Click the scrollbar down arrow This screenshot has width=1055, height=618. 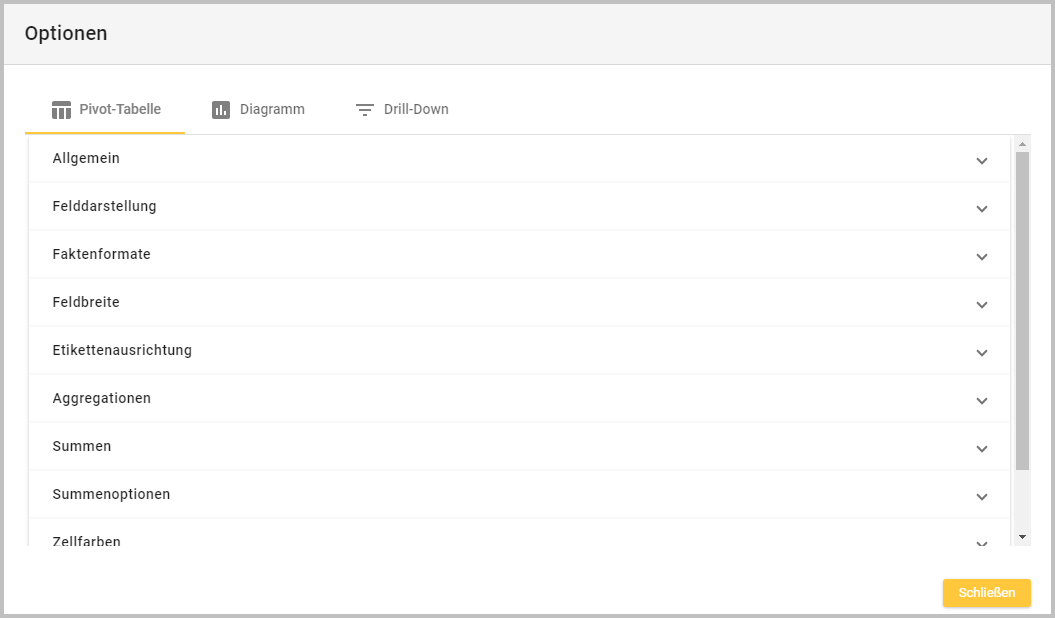(x=1022, y=537)
